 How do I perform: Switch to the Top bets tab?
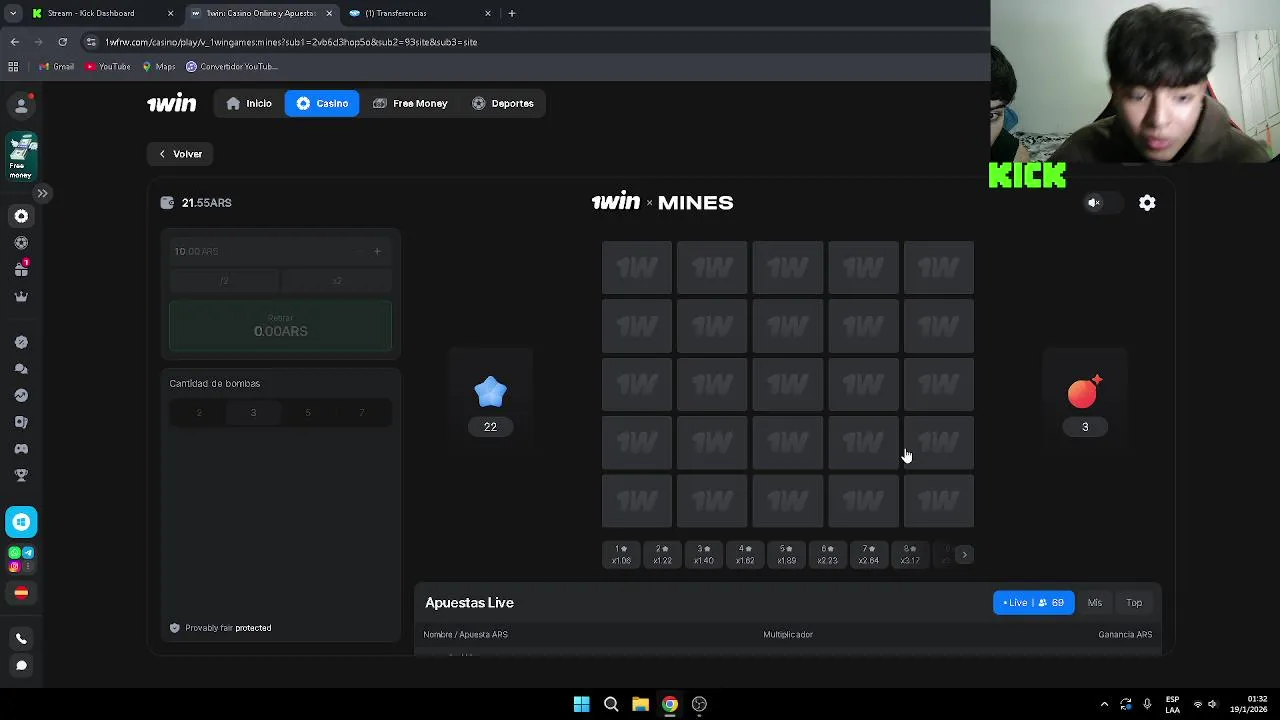1134,603
